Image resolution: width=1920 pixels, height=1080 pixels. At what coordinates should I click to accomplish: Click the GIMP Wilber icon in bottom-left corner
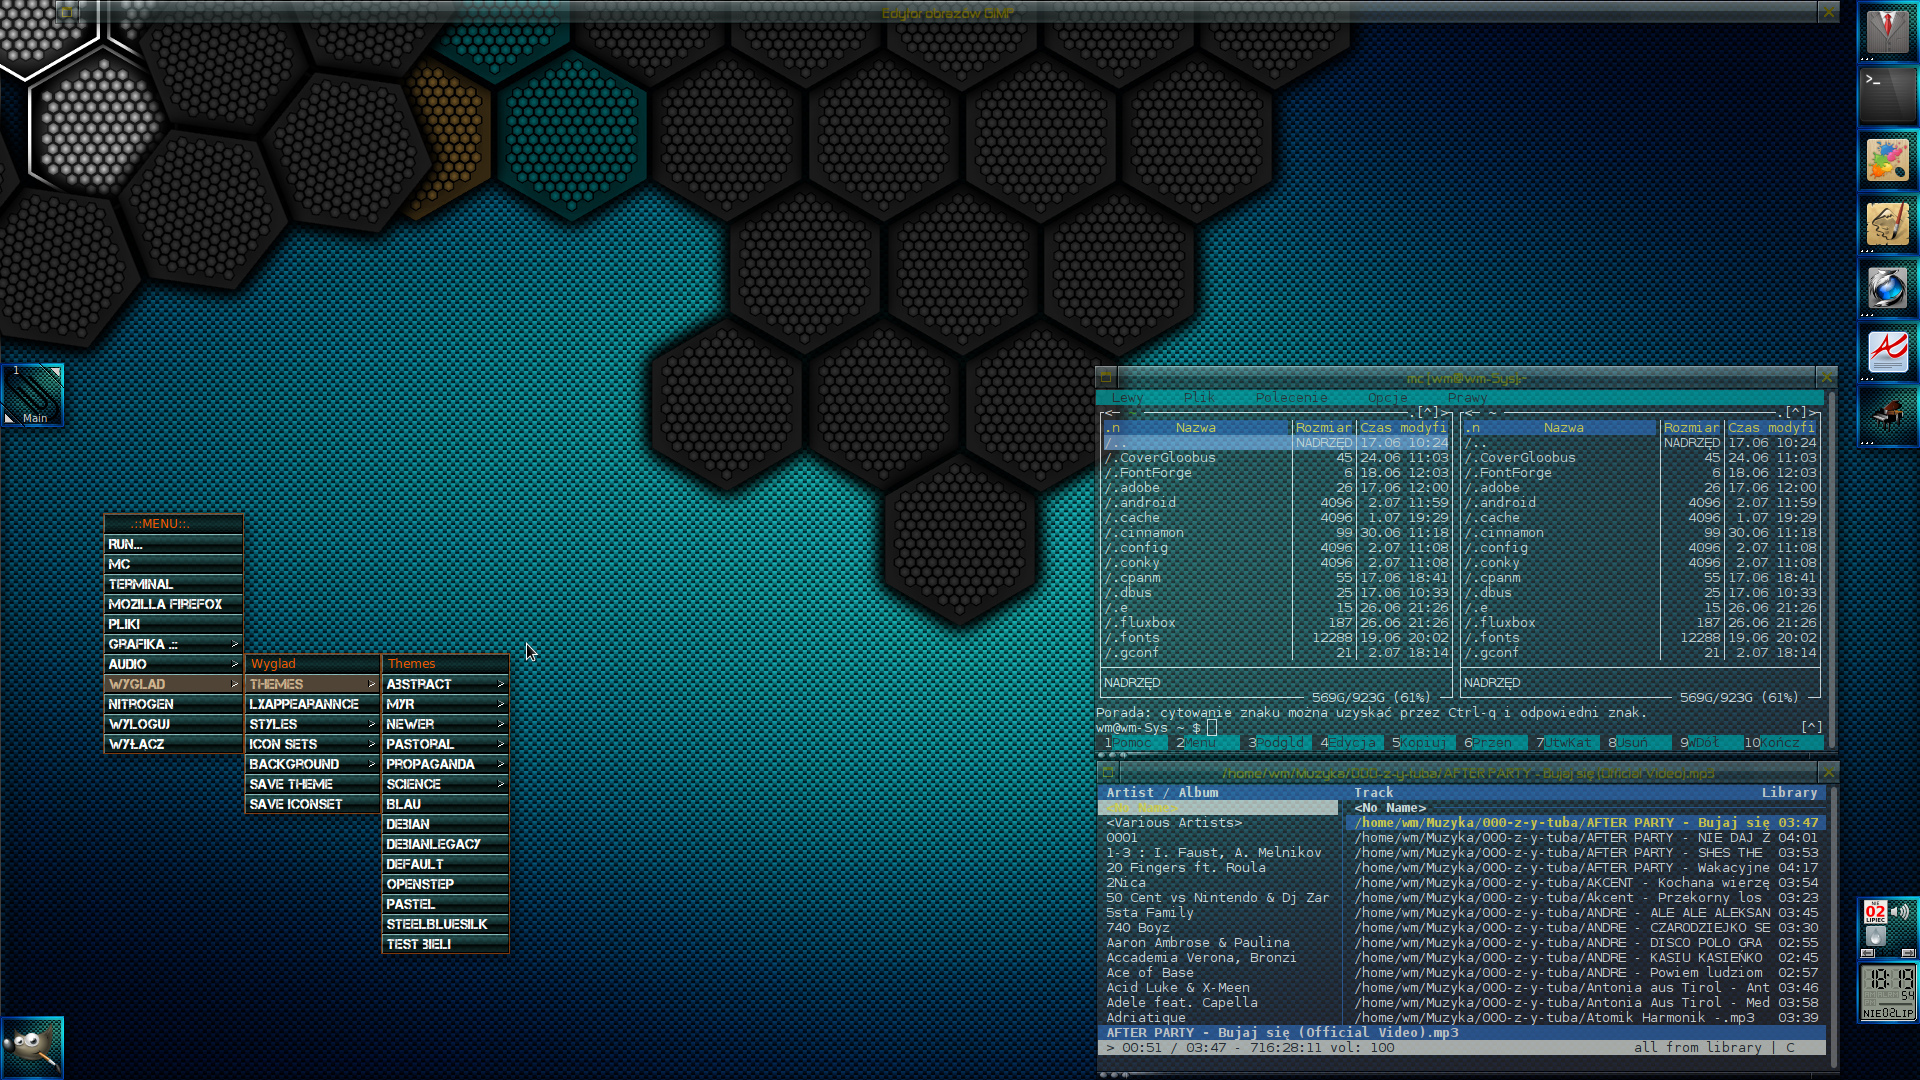(30, 1047)
